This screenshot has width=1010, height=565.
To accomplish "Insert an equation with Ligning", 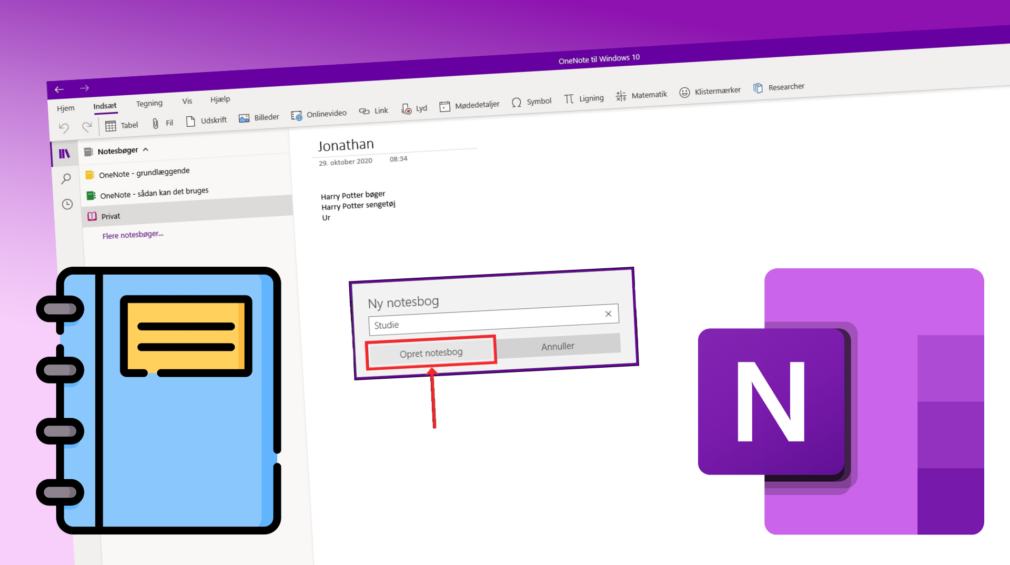I will 584,99.
